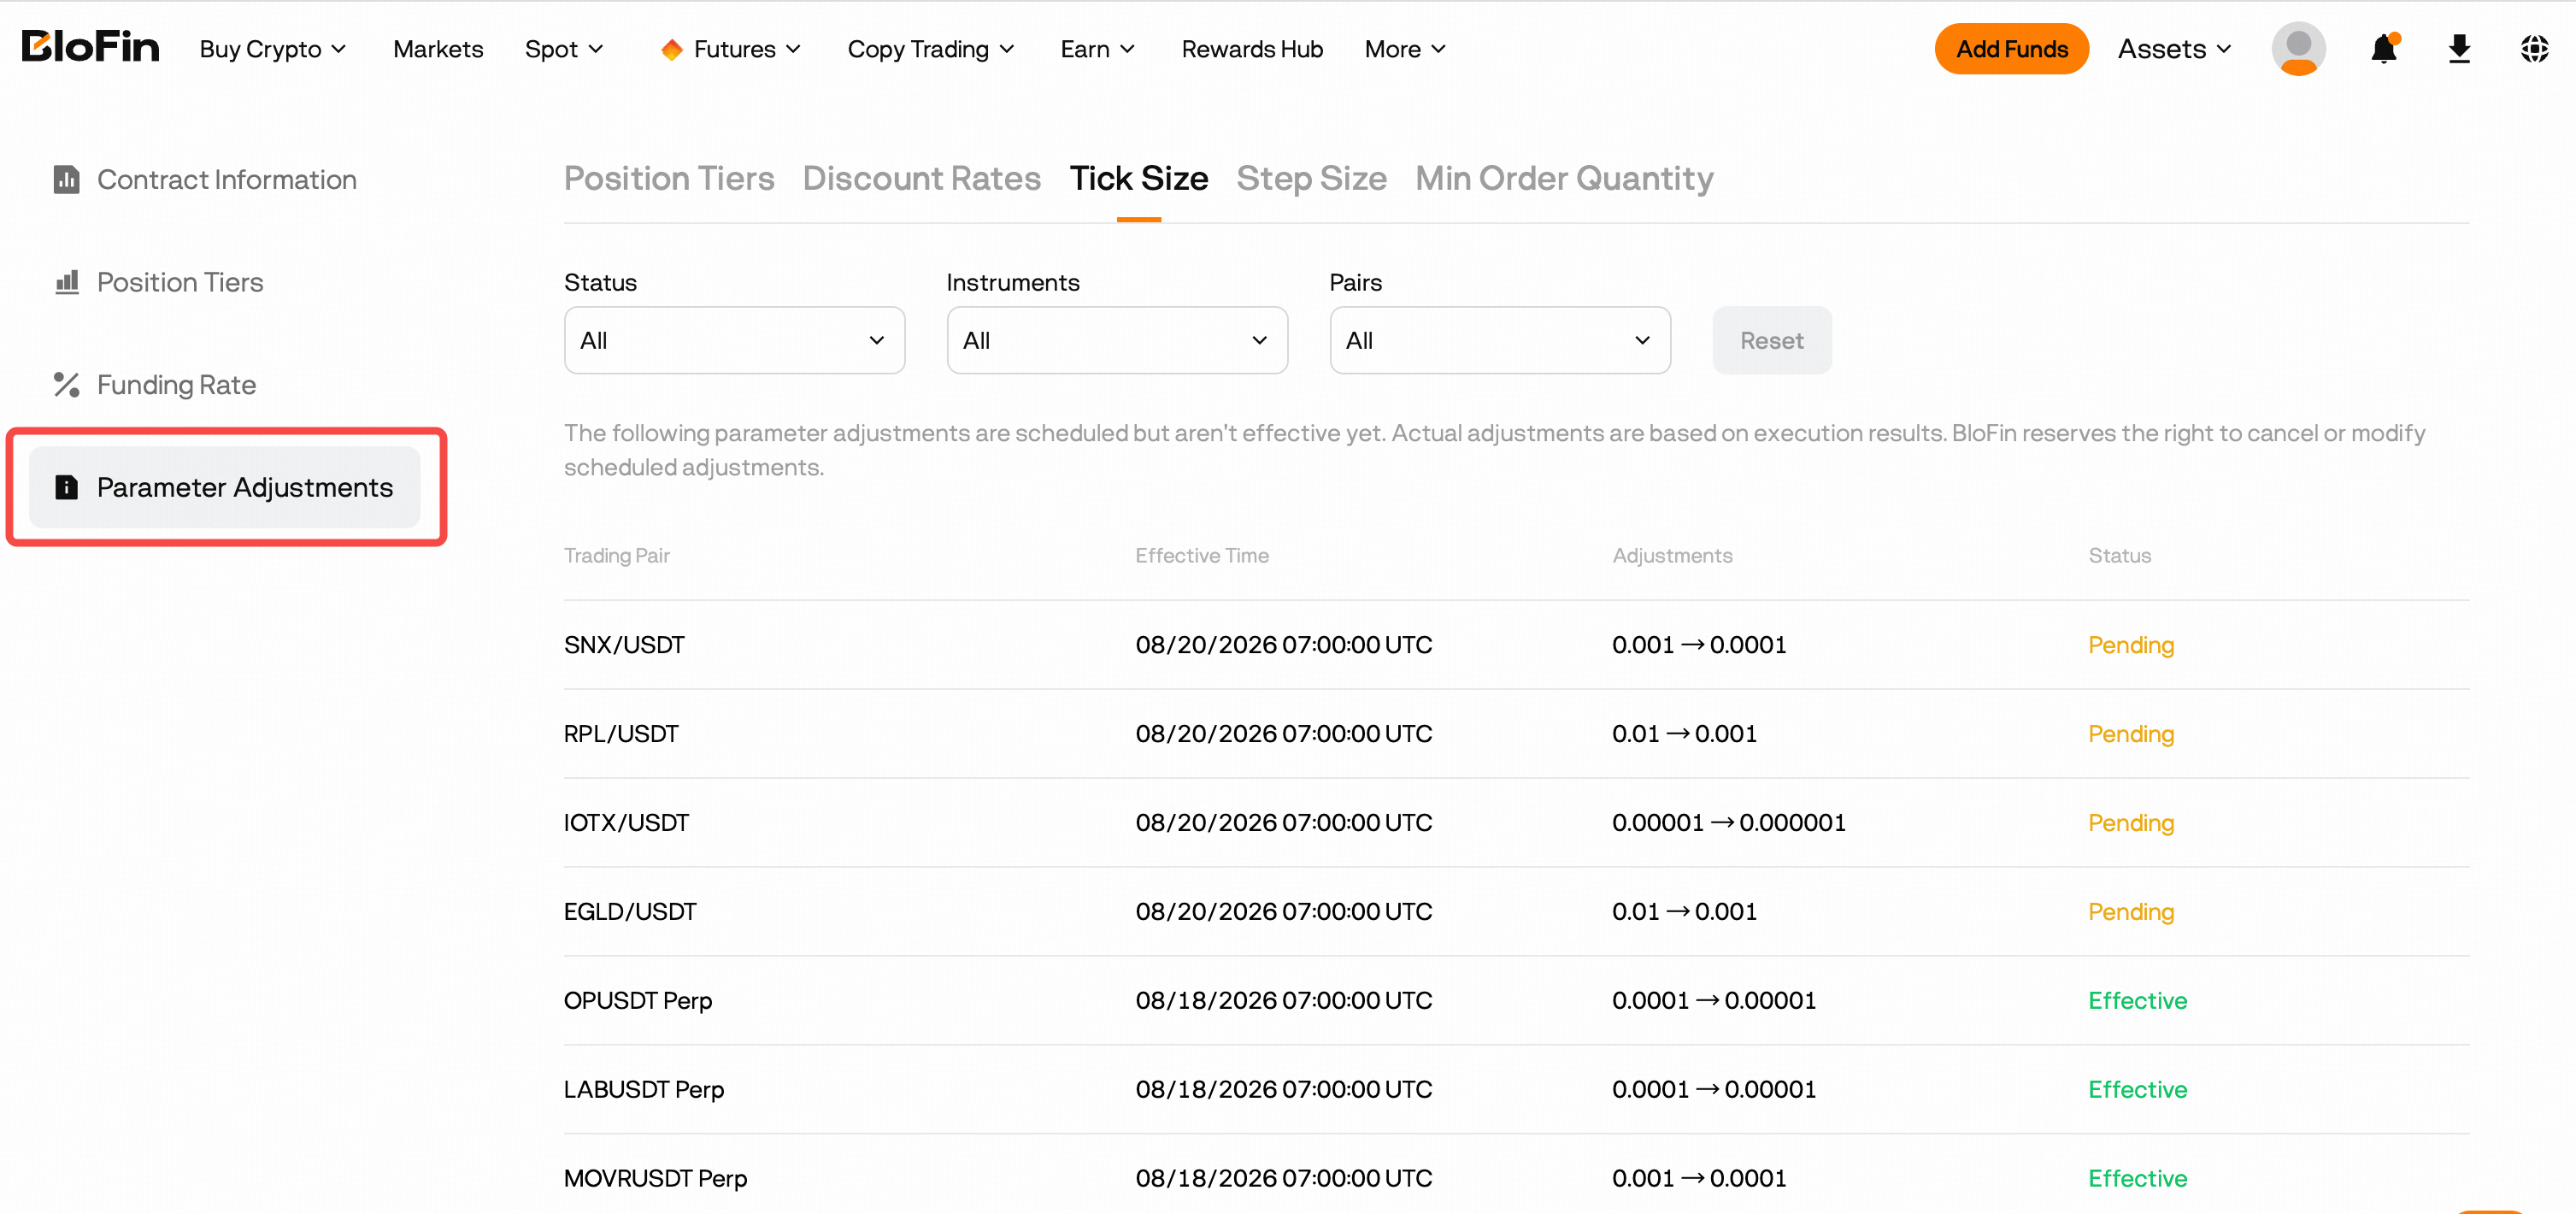Image resolution: width=2576 pixels, height=1214 pixels.
Task: Click the RPL/USDT trading pair
Action: point(621,734)
